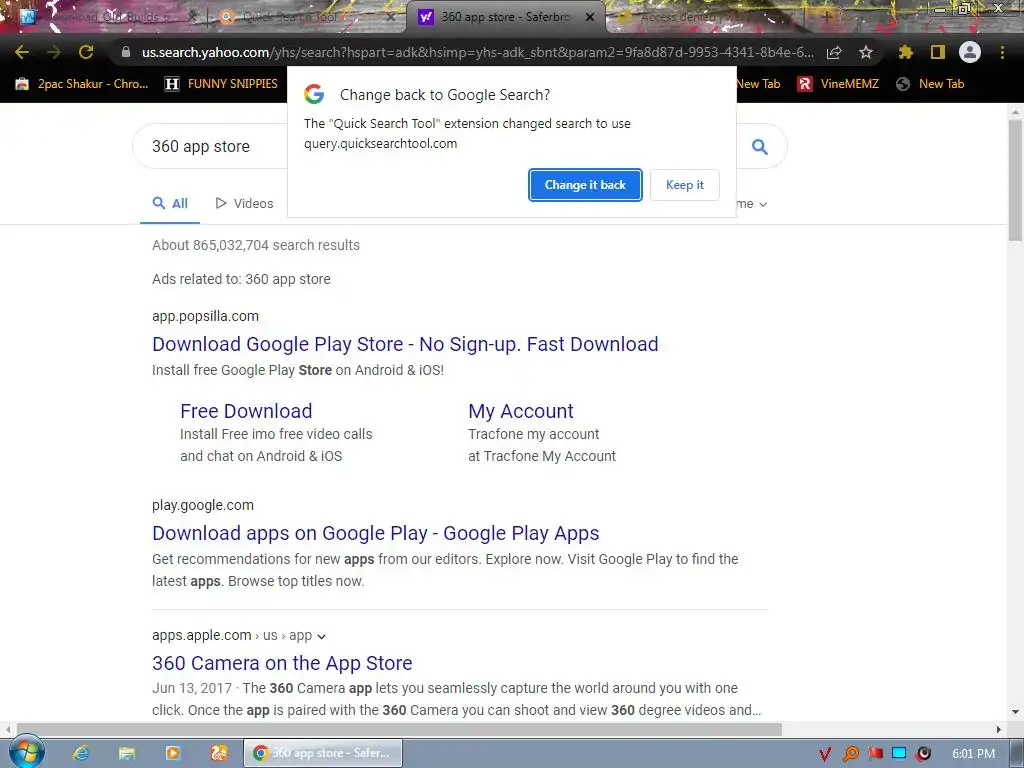Open the 2pac Shakur bookmark
Viewport: 1024px width, 768px height.
pos(82,84)
